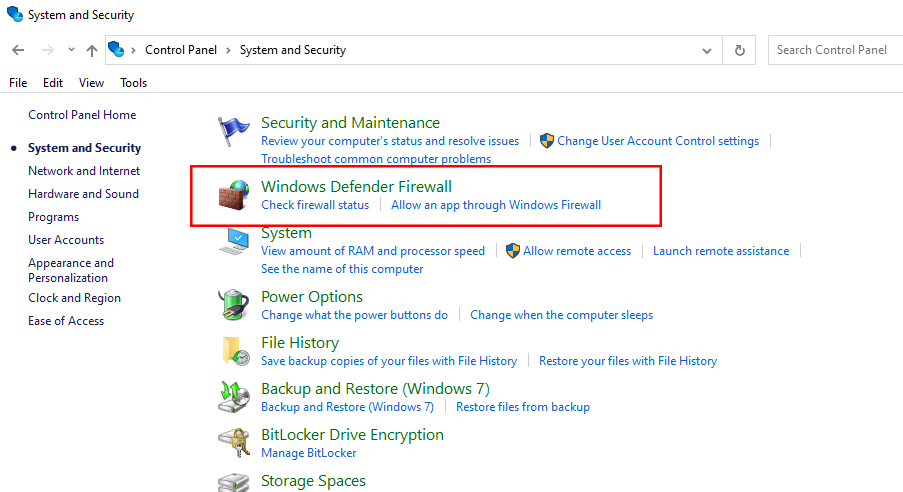Select Network and Internet in sidebar

(84, 171)
